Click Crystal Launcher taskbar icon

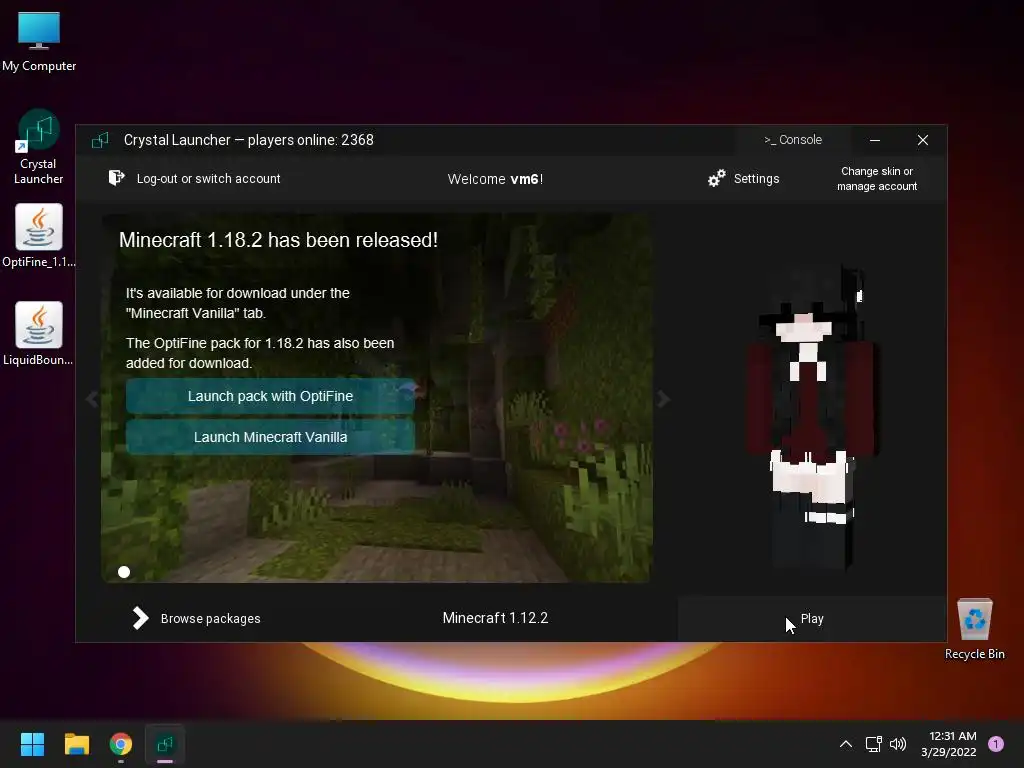[x=165, y=744]
